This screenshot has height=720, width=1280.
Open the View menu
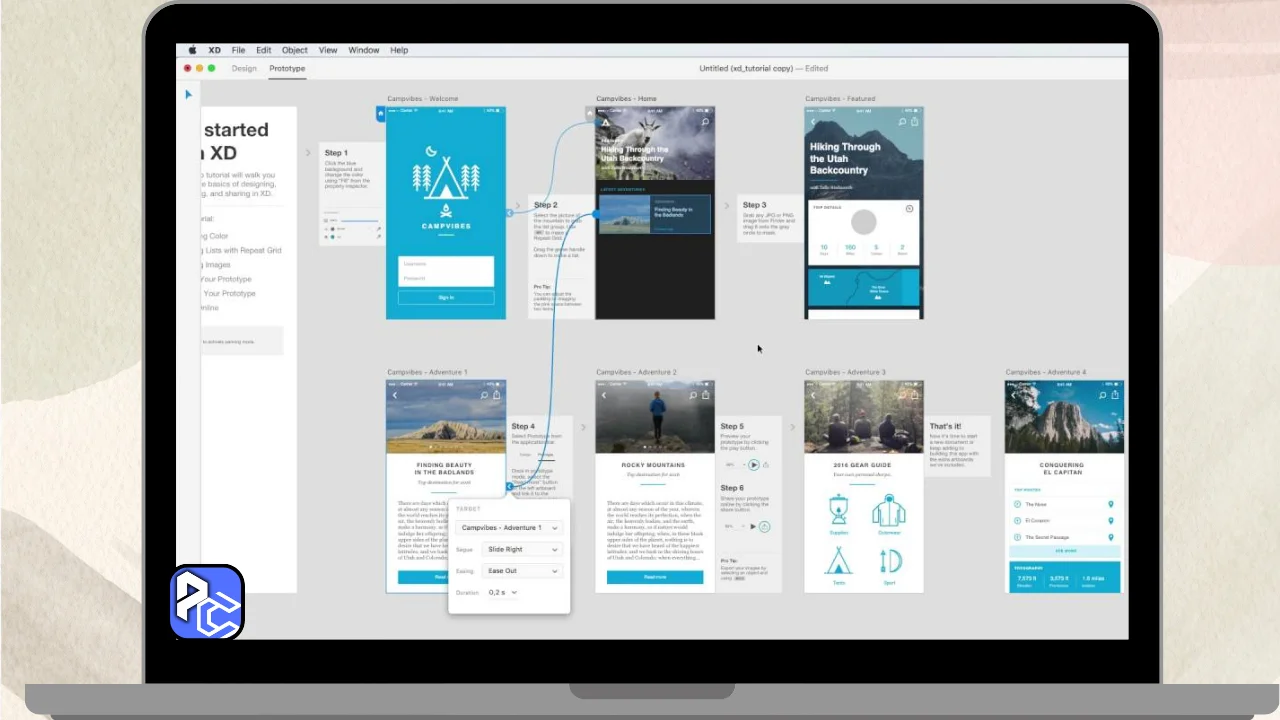(x=328, y=50)
